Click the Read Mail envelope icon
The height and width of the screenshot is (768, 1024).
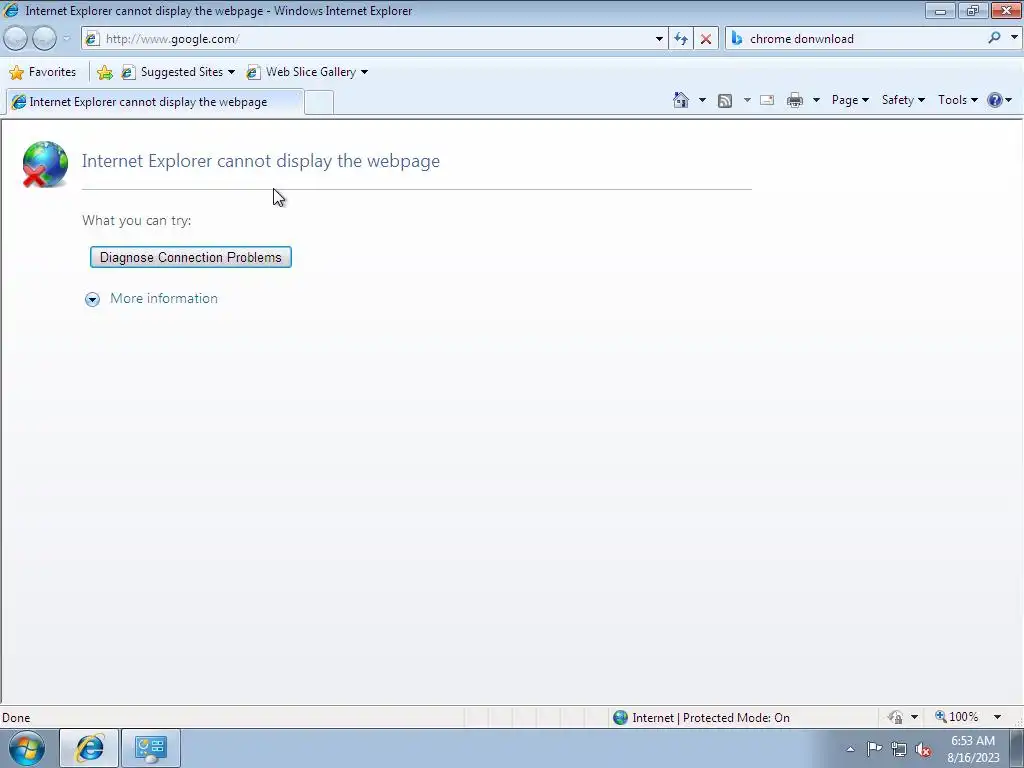click(767, 100)
